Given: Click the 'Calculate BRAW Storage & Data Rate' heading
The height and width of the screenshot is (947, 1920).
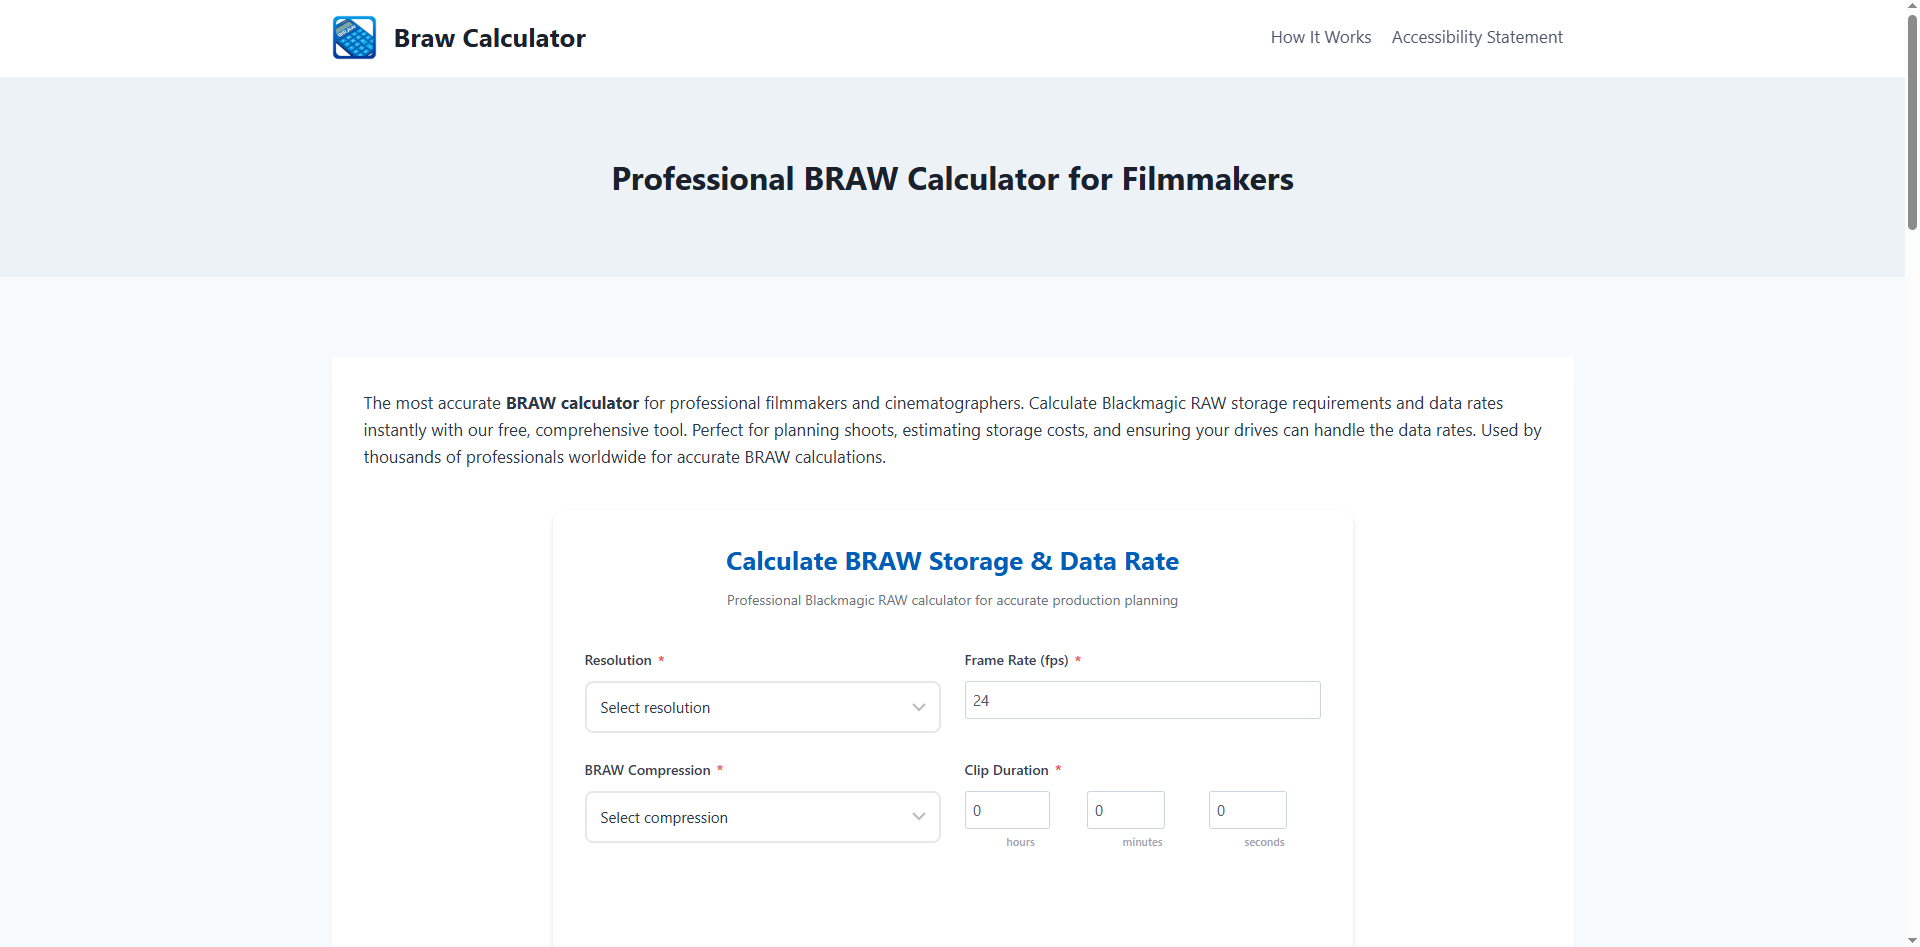Looking at the screenshot, I should [952, 561].
